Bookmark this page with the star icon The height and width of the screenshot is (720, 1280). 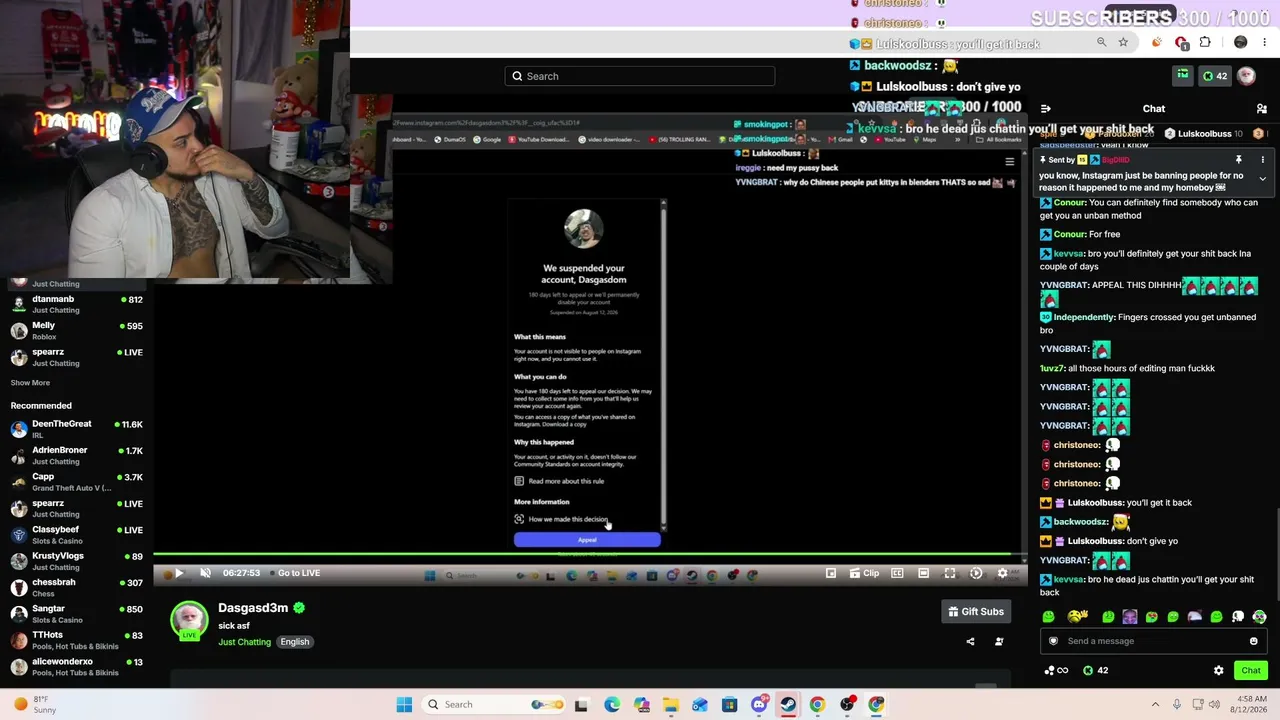pos(1123,42)
